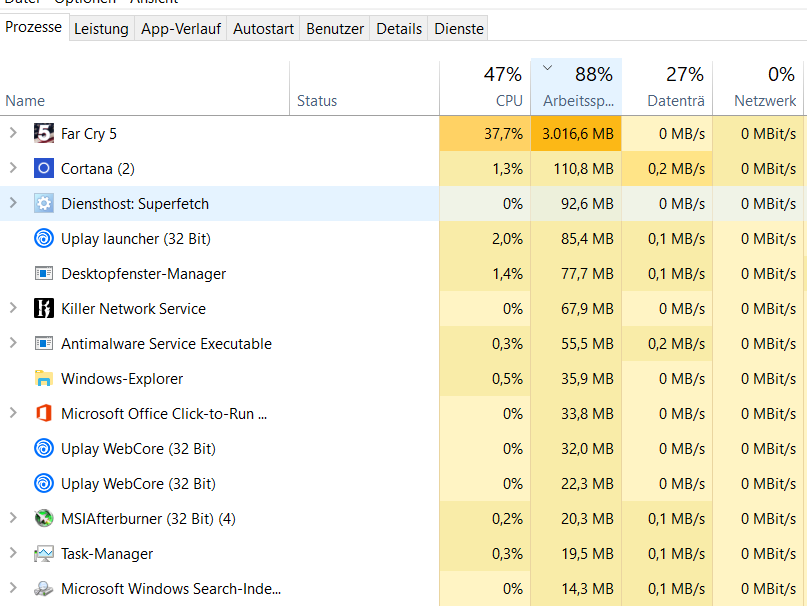Click the Uplay launcher icon
Viewport: 807px width, 606px height.
pyautogui.click(x=43, y=239)
